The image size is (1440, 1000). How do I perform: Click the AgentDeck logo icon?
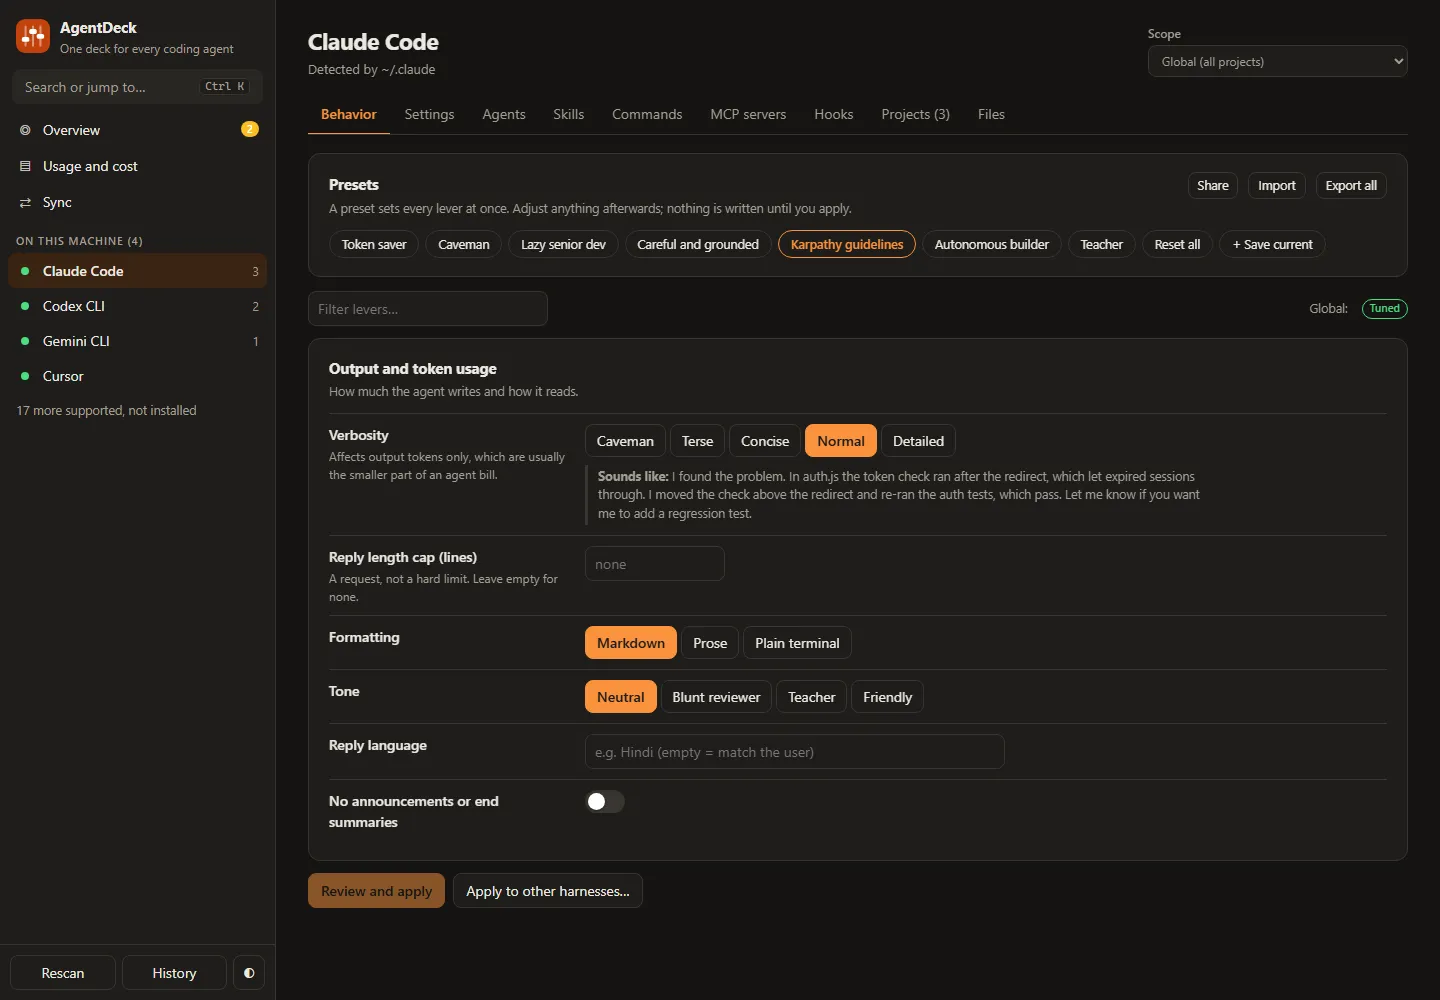click(33, 37)
